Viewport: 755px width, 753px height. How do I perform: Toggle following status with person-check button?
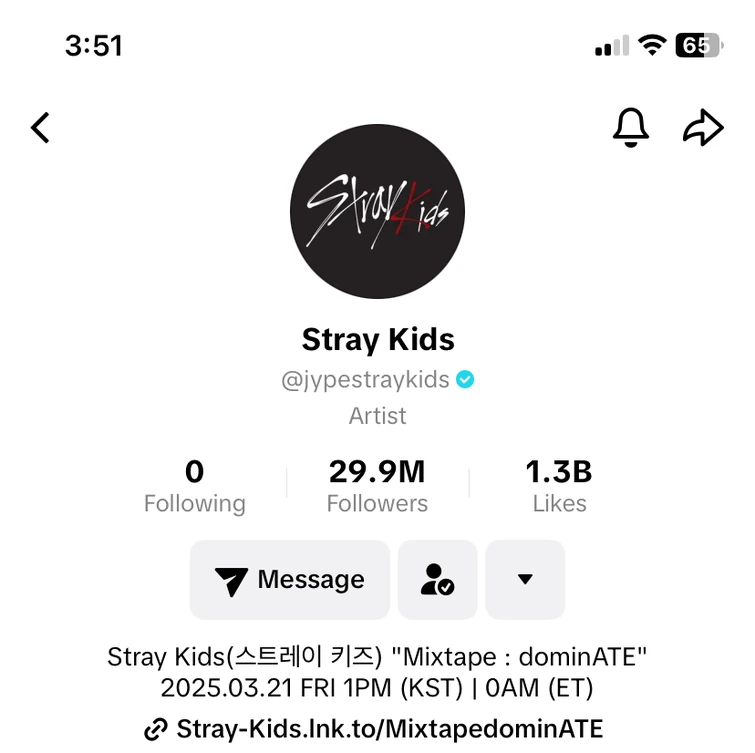(437, 580)
